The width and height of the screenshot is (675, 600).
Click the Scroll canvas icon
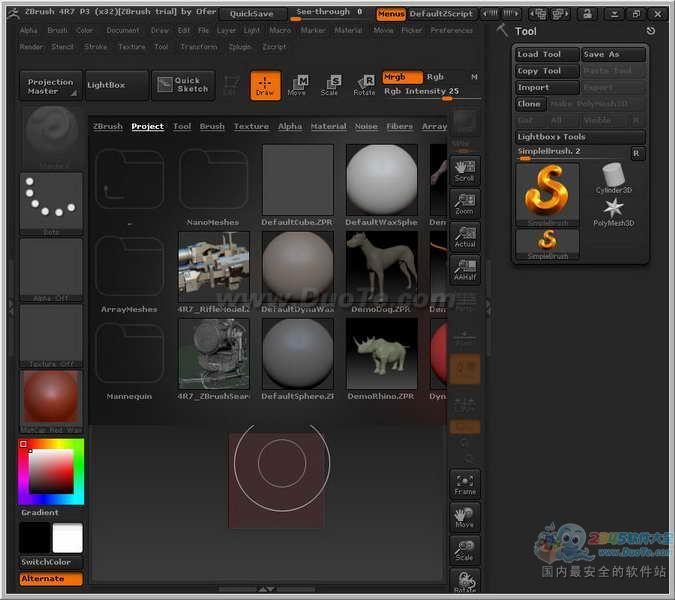pyautogui.click(x=464, y=170)
